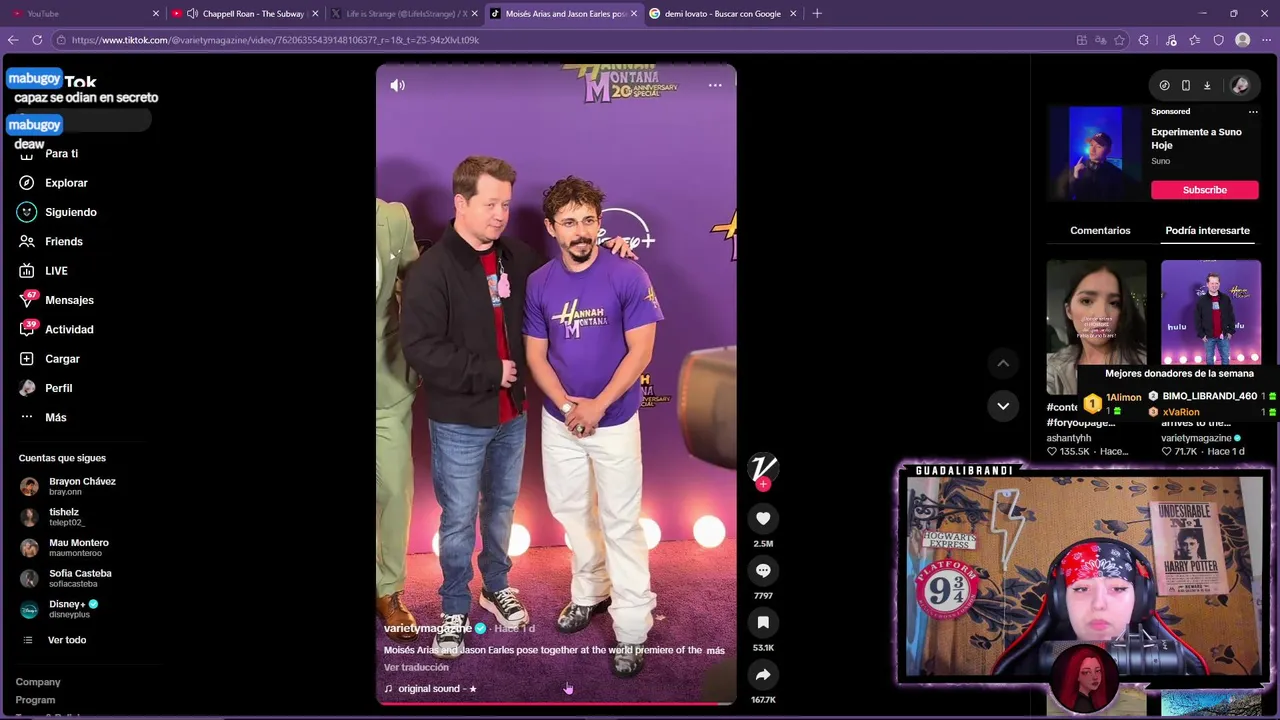Open the Suno sponsored ad thumbnail
The width and height of the screenshot is (1280, 720).
pos(1096,154)
